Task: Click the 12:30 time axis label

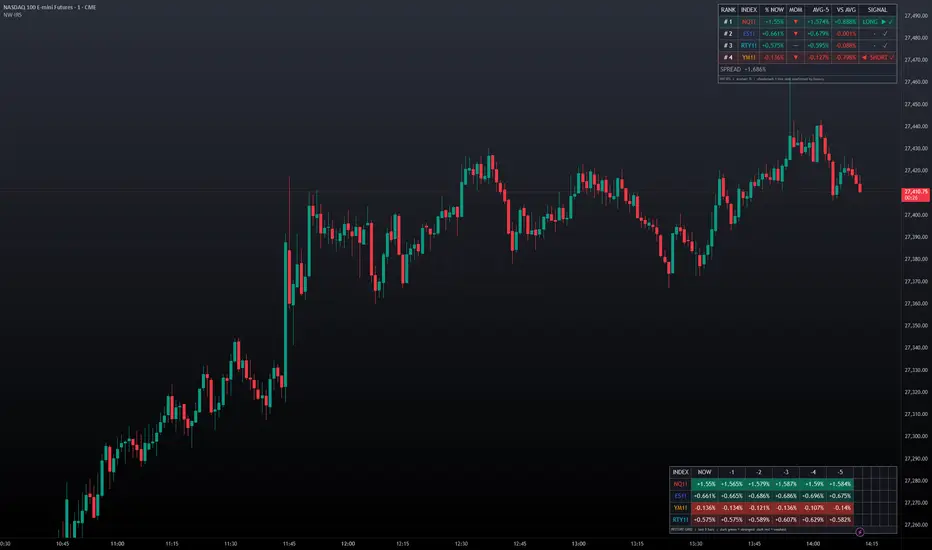Action: [461, 544]
